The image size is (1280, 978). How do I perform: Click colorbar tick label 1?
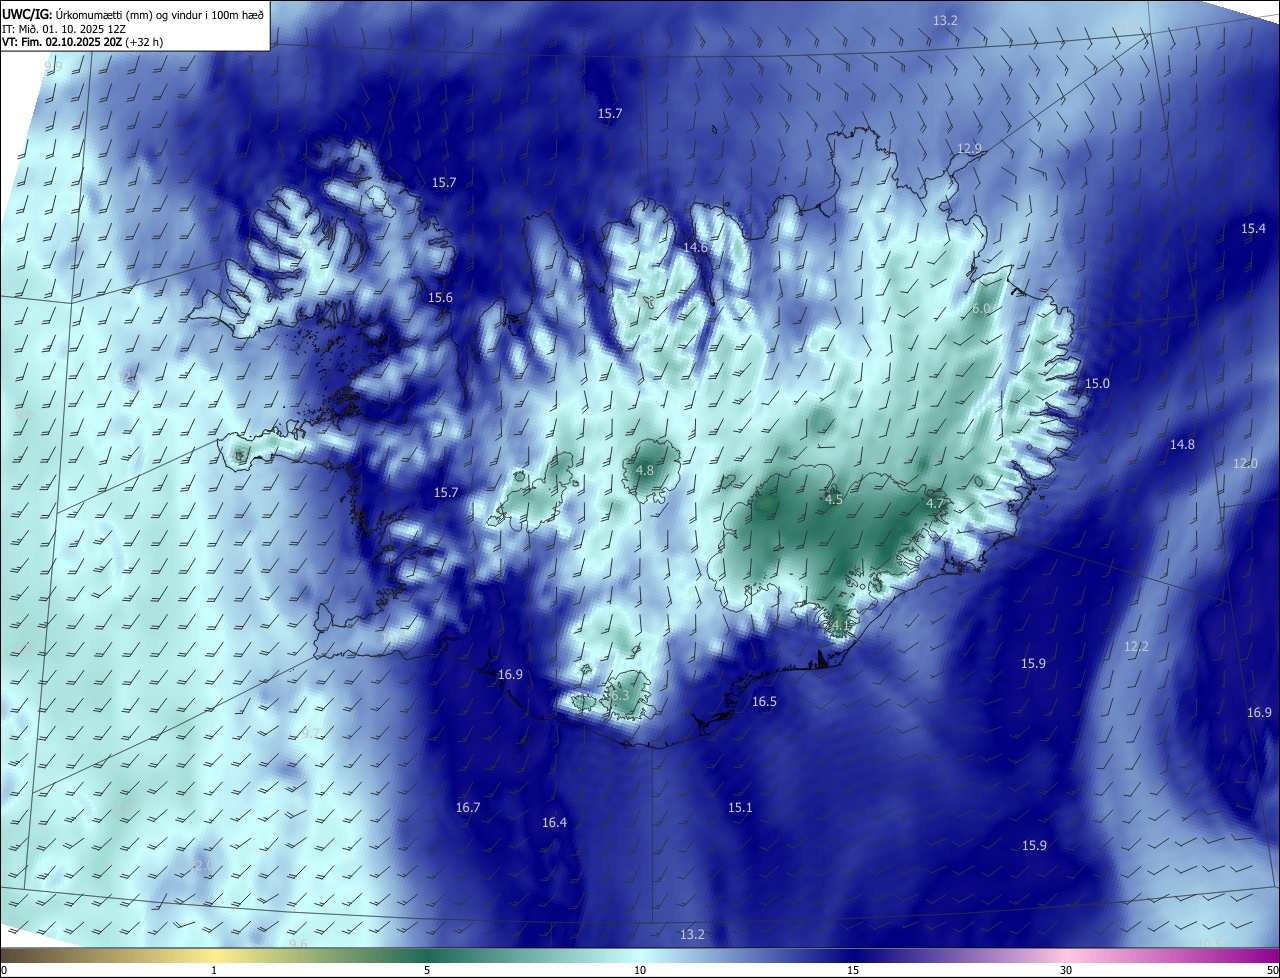(214, 970)
